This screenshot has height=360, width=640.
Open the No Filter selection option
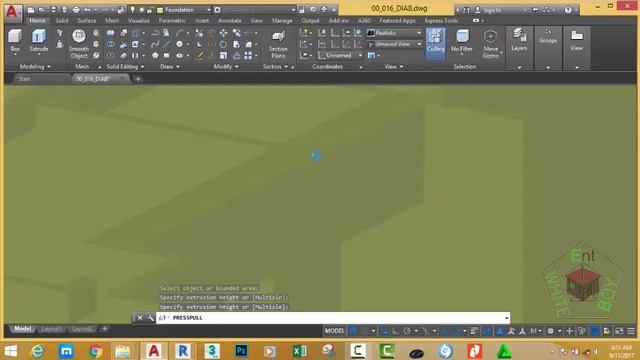(462, 41)
